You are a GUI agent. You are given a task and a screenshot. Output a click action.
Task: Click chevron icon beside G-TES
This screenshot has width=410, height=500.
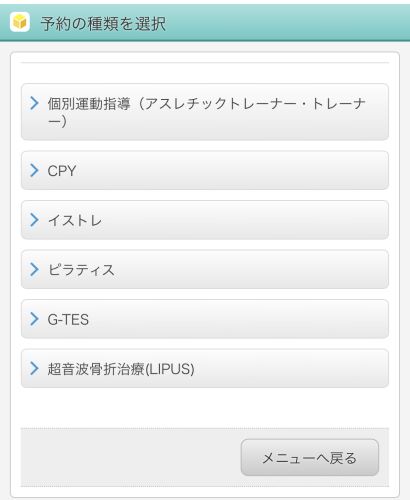[x=34, y=319]
